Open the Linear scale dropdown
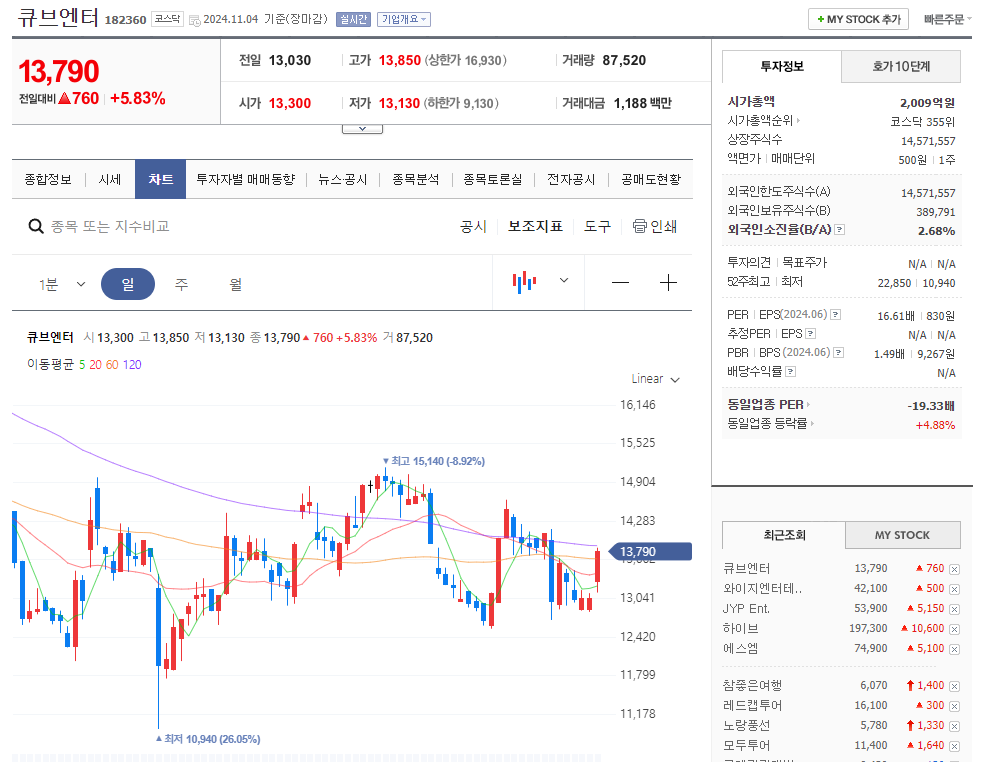995x762 pixels. [656, 379]
